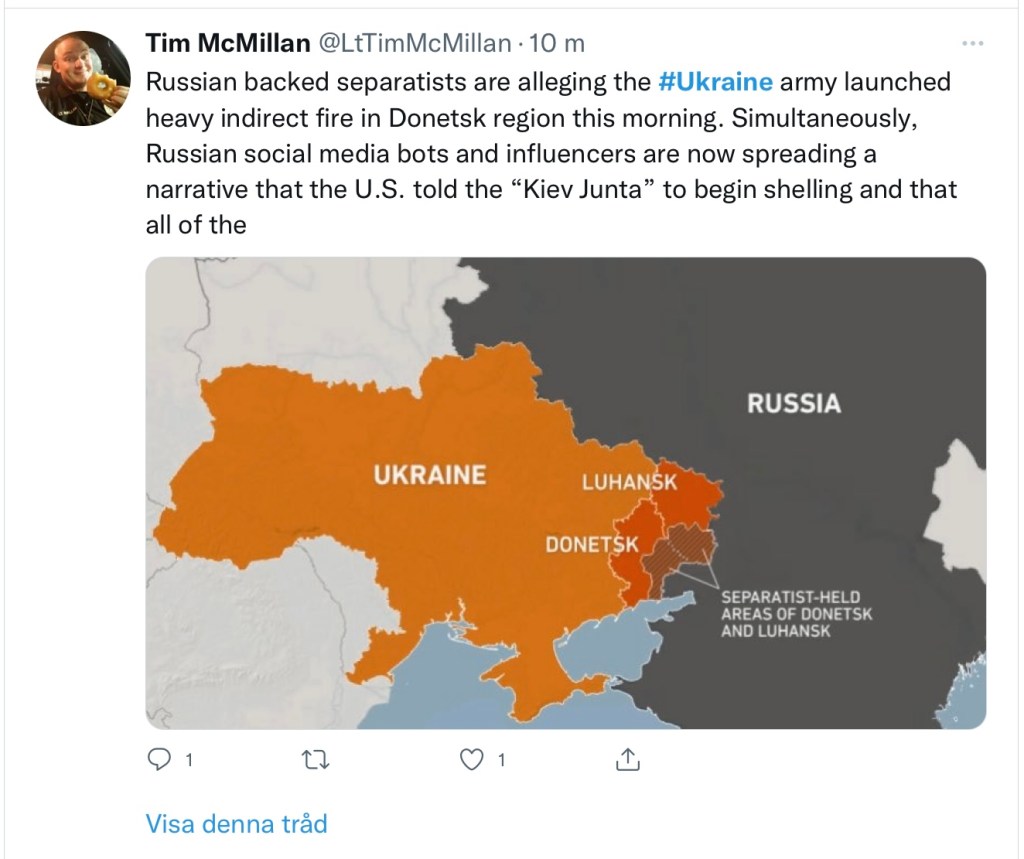Click the RUSSIA label on the map
Image resolution: width=1024 pixels, height=859 pixels.
coord(794,404)
